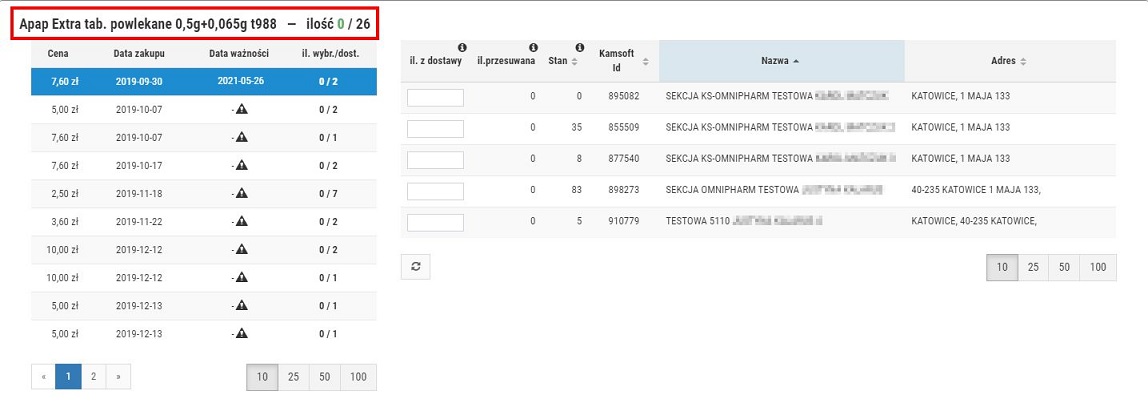Click Stan value 35
The width and height of the screenshot is (1148, 411).
click(x=577, y=127)
